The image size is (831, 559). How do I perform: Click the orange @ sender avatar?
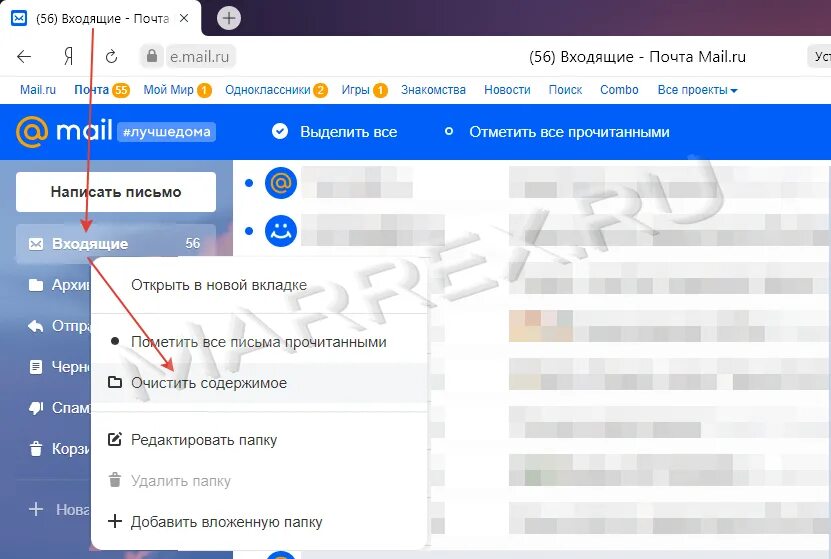(281, 183)
